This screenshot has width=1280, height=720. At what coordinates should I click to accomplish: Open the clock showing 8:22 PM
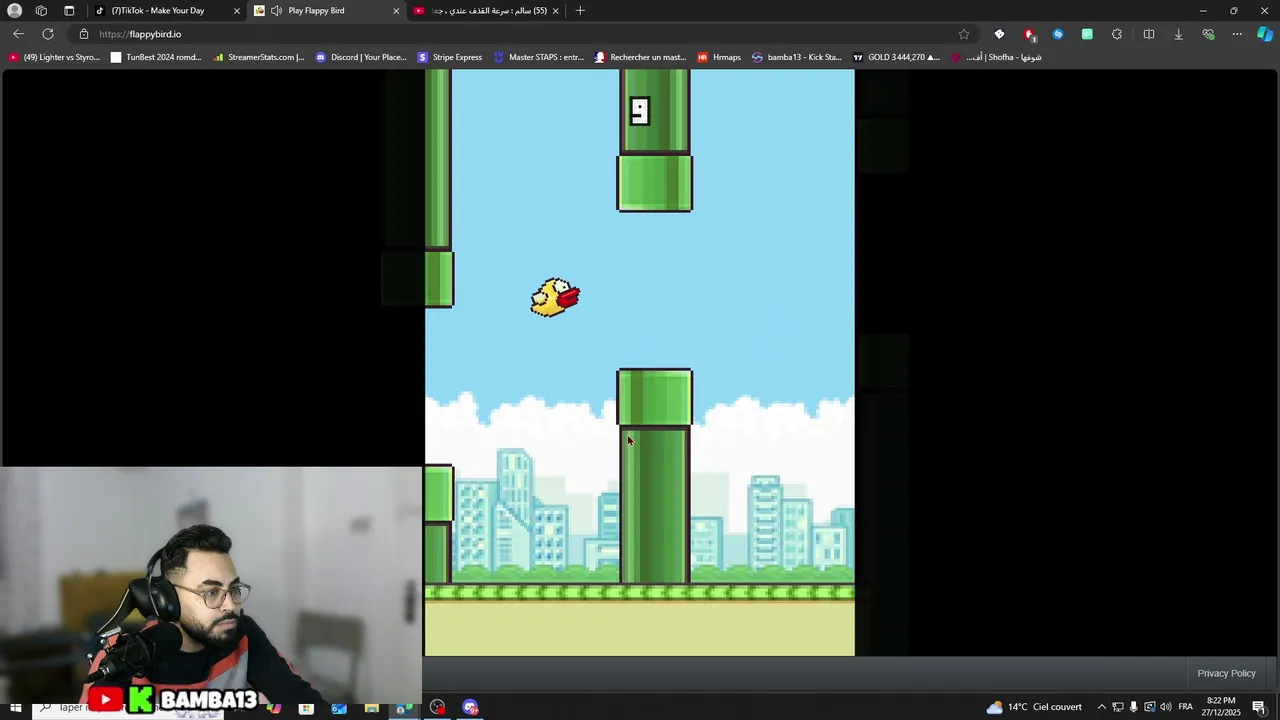click(x=1223, y=706)
